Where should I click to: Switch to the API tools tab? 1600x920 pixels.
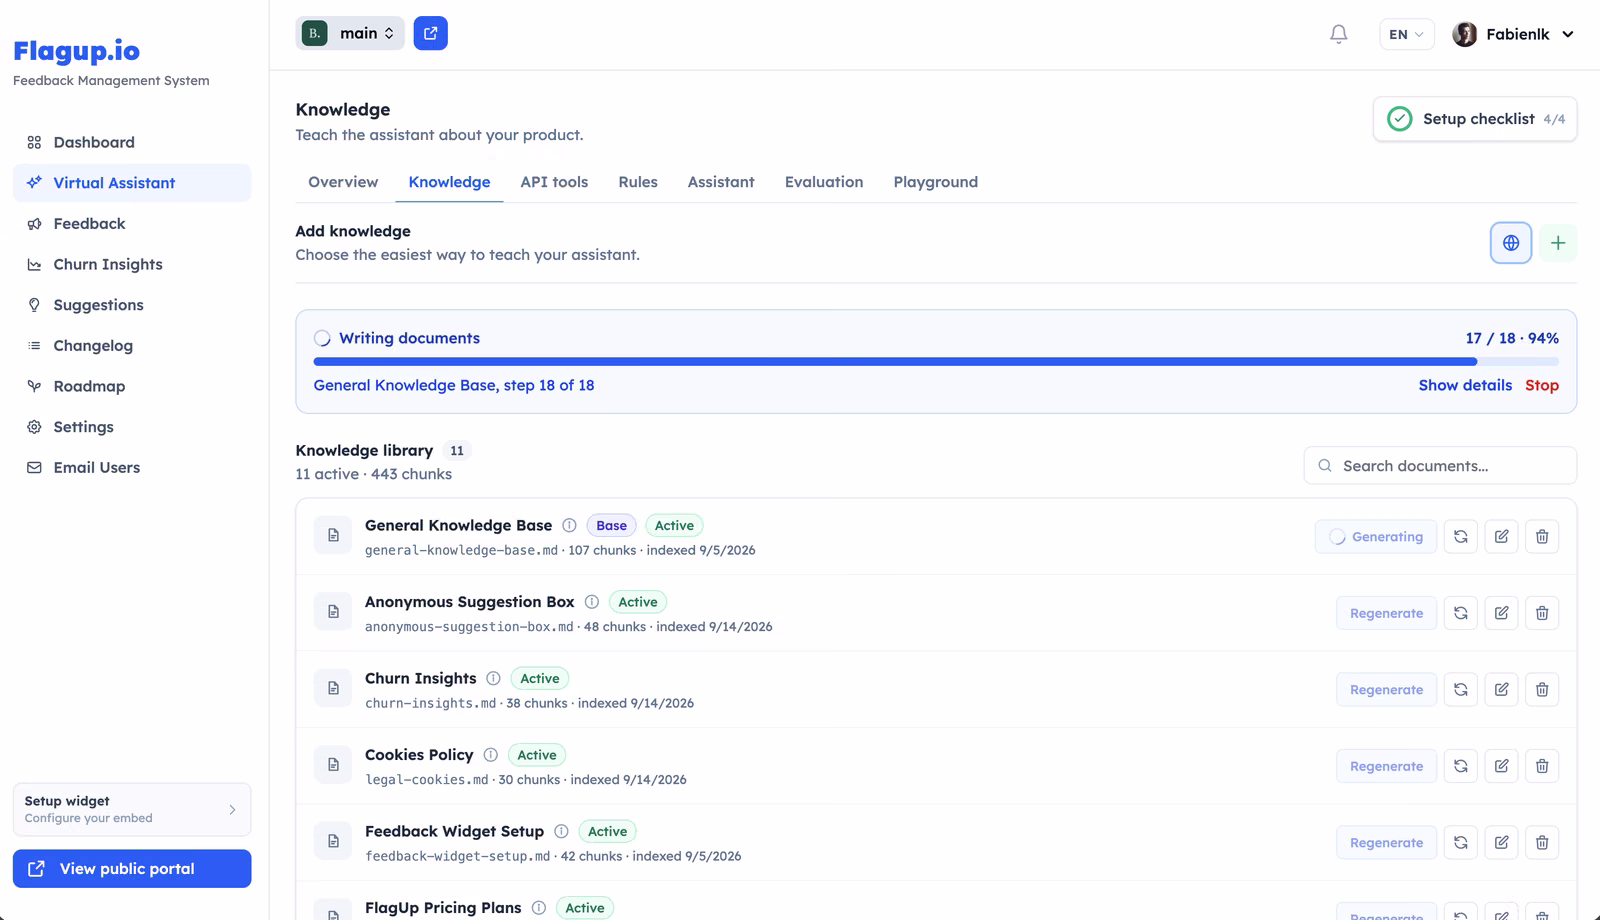[x=554, y=182]
